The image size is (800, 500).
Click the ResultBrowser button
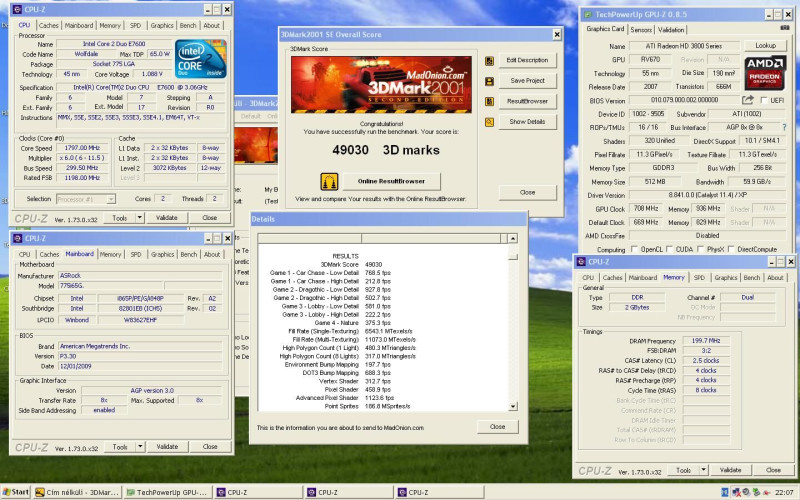pyautogui.click(x=528, y=101)
